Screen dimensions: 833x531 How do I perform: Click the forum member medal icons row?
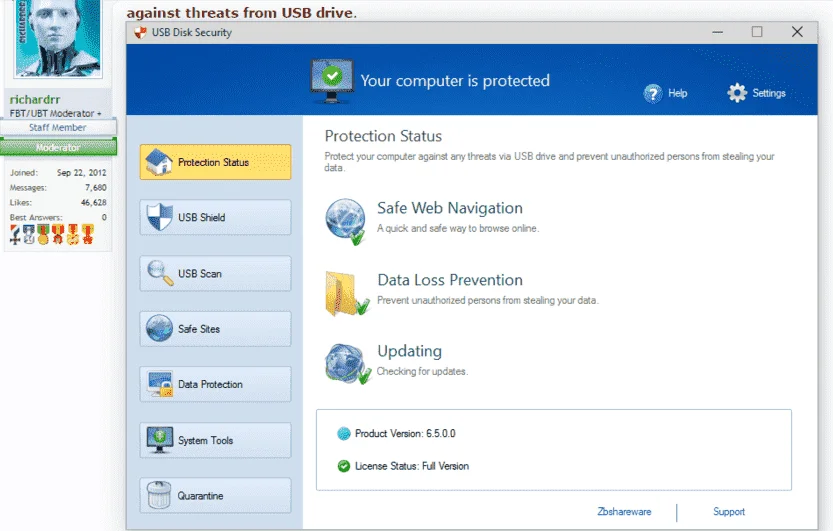[x=52, y=234]
